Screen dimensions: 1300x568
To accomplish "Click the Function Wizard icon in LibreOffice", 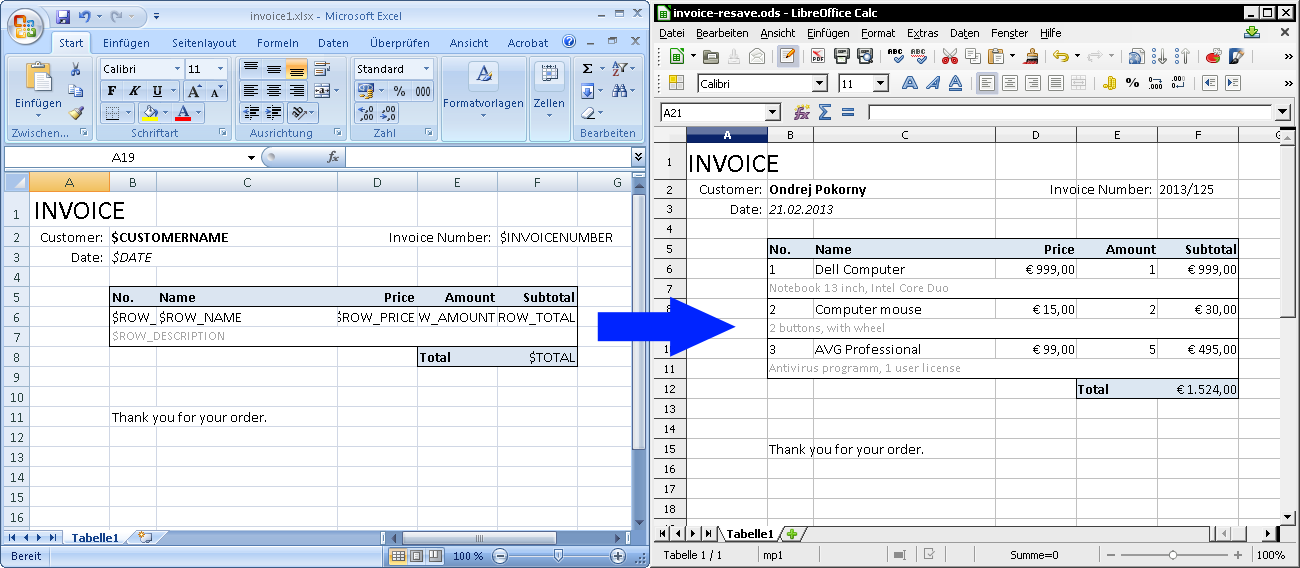I will pyautogui.click(x=801, y=113).
